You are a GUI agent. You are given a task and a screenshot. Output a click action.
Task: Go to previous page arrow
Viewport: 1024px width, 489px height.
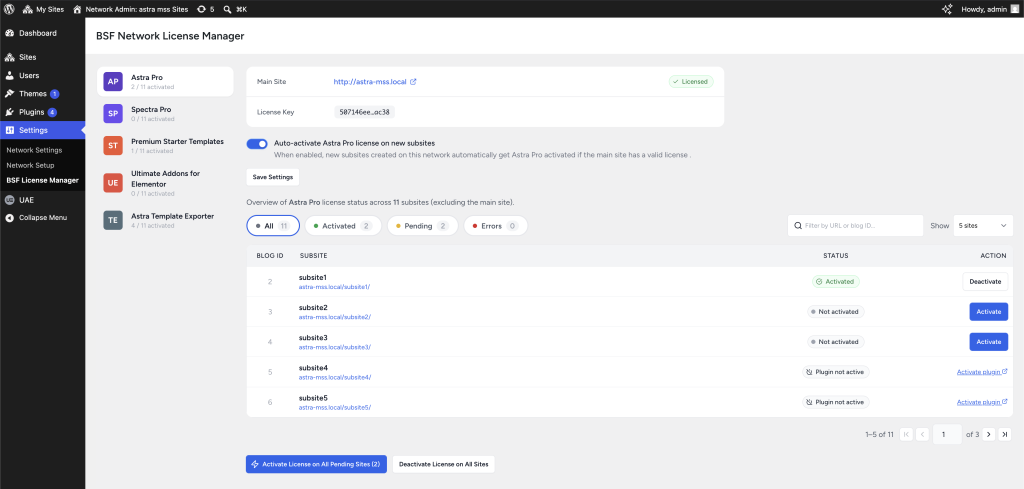click(x=922, y=434)
